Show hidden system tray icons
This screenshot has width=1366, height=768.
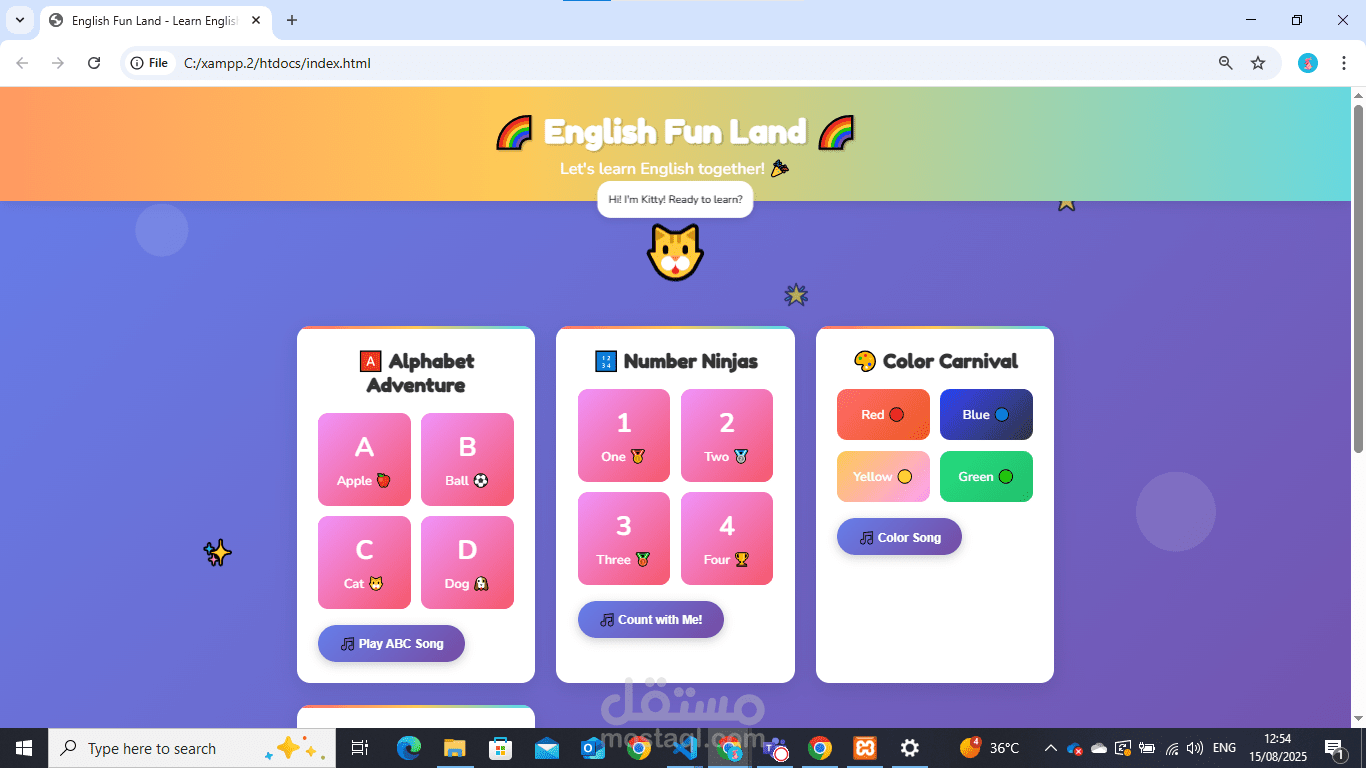pyautogui.click(x=1050, y=748)
